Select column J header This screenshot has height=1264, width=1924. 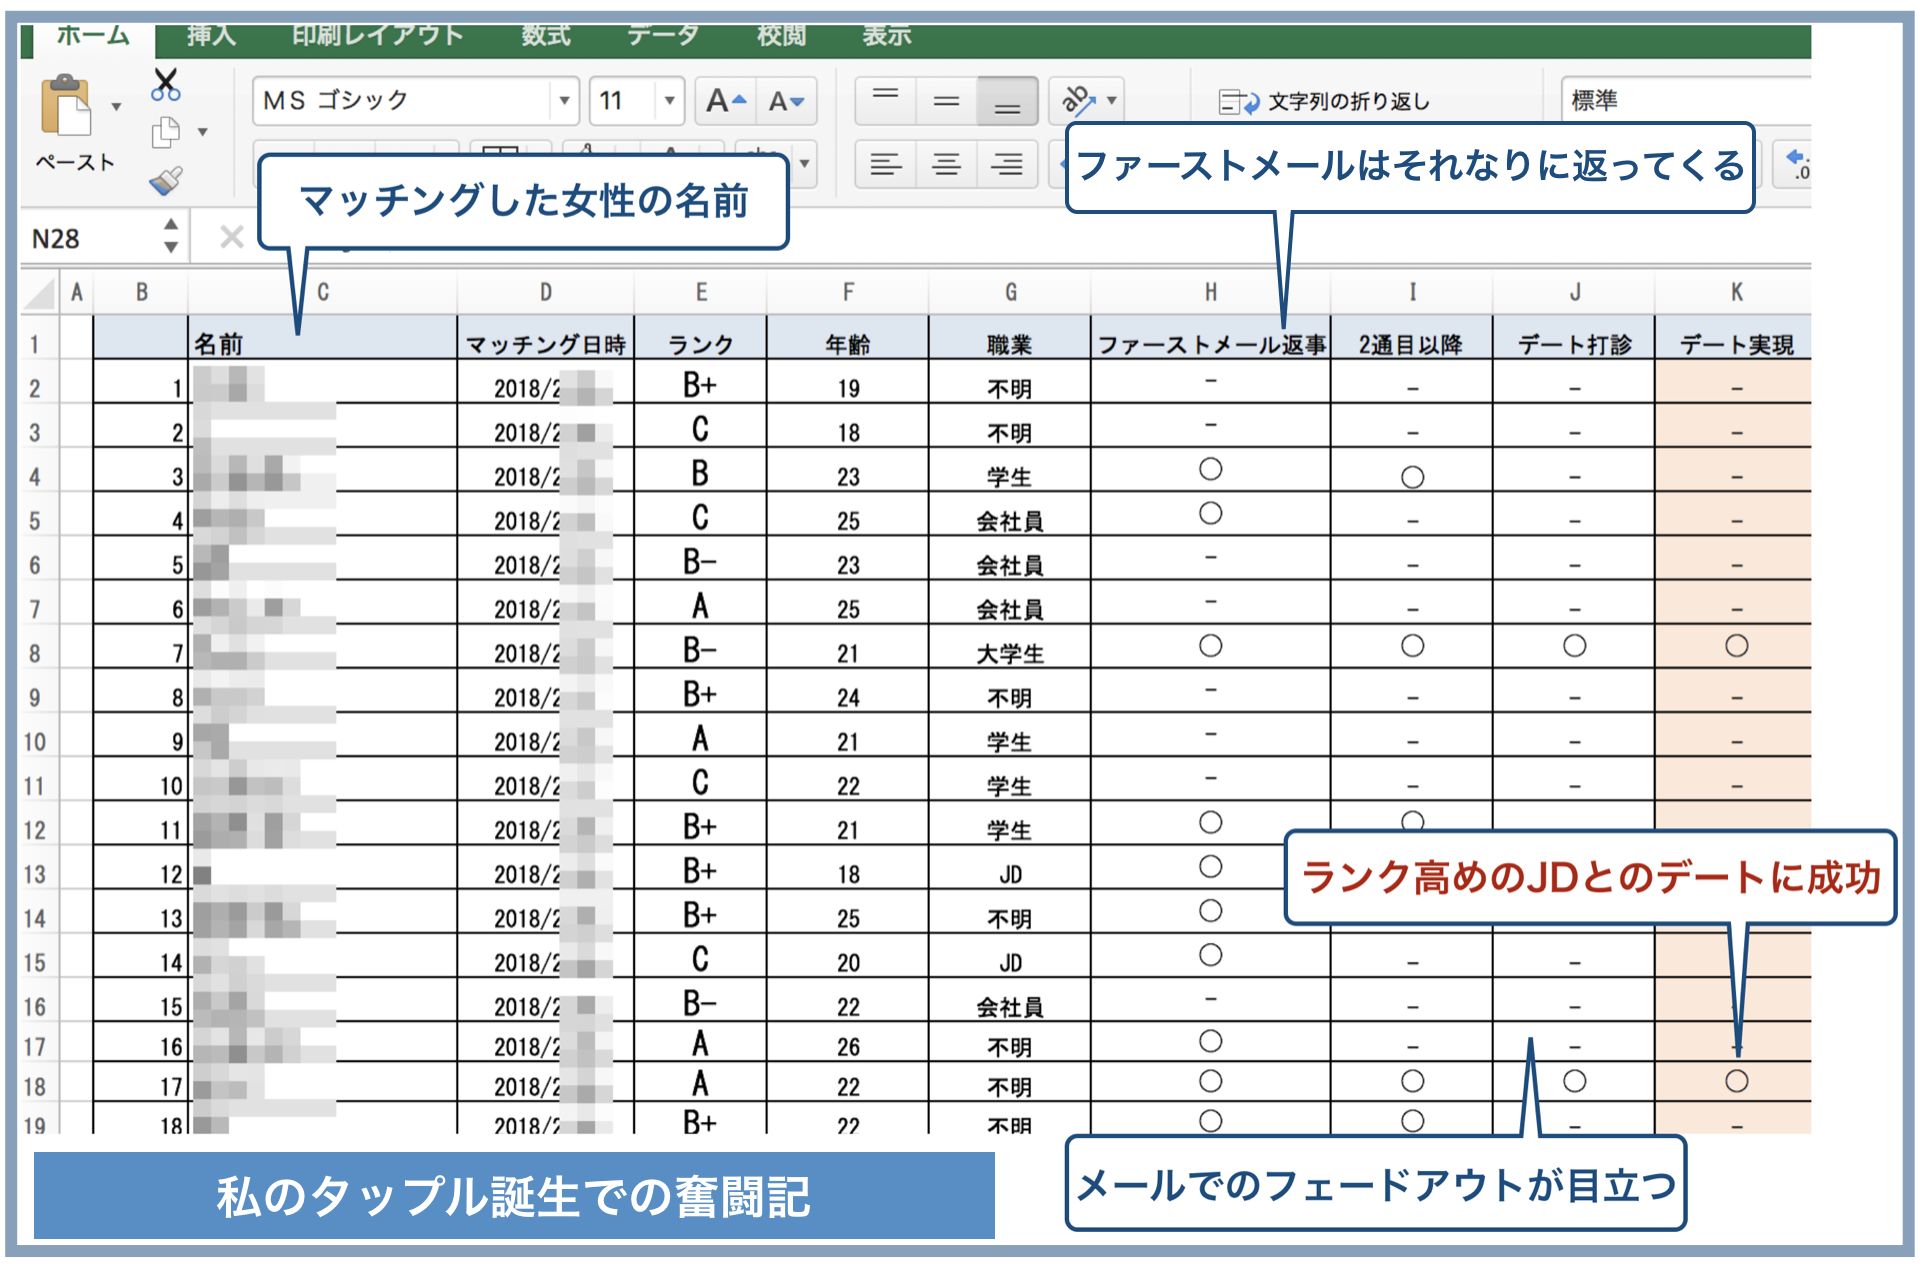click(x=1573, y=292)
